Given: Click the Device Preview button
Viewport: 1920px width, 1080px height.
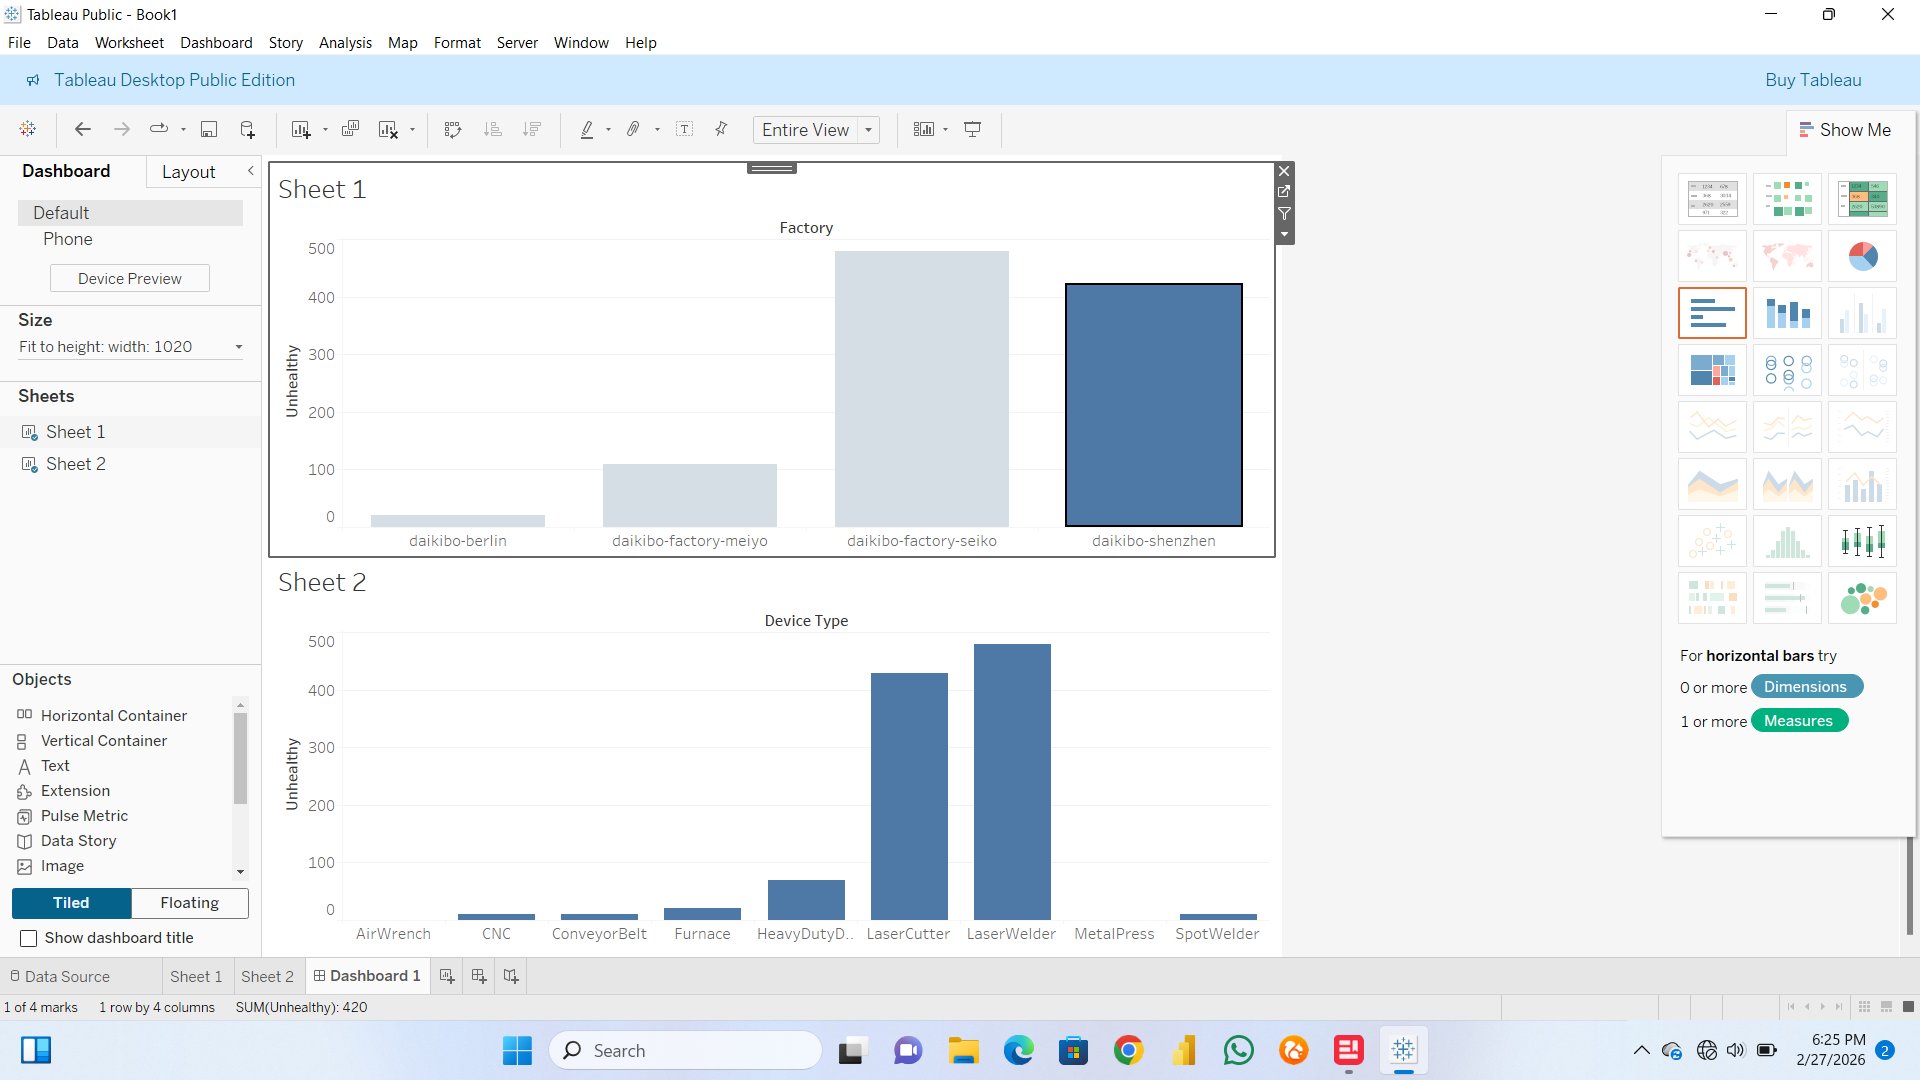Looking at the screenshot, I should [x=130, y=278].
